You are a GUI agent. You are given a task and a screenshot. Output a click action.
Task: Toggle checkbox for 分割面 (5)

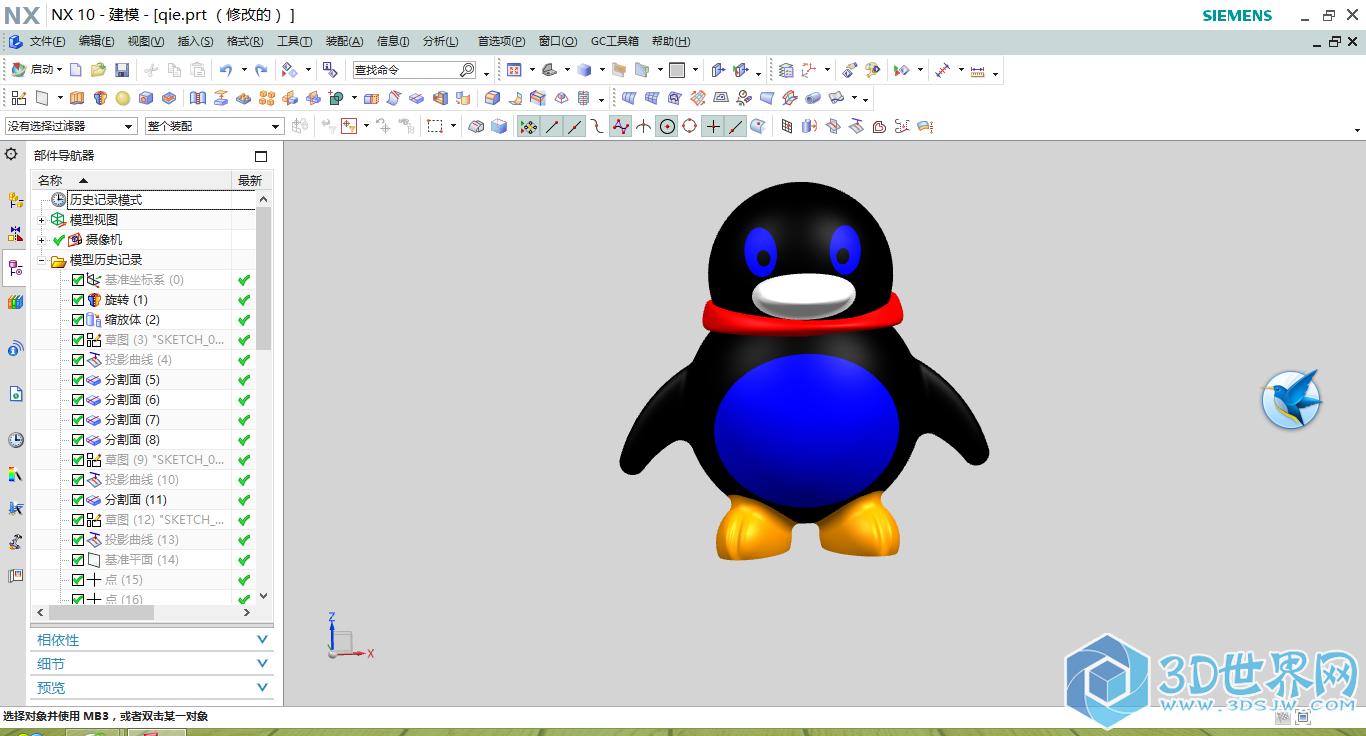78,380
